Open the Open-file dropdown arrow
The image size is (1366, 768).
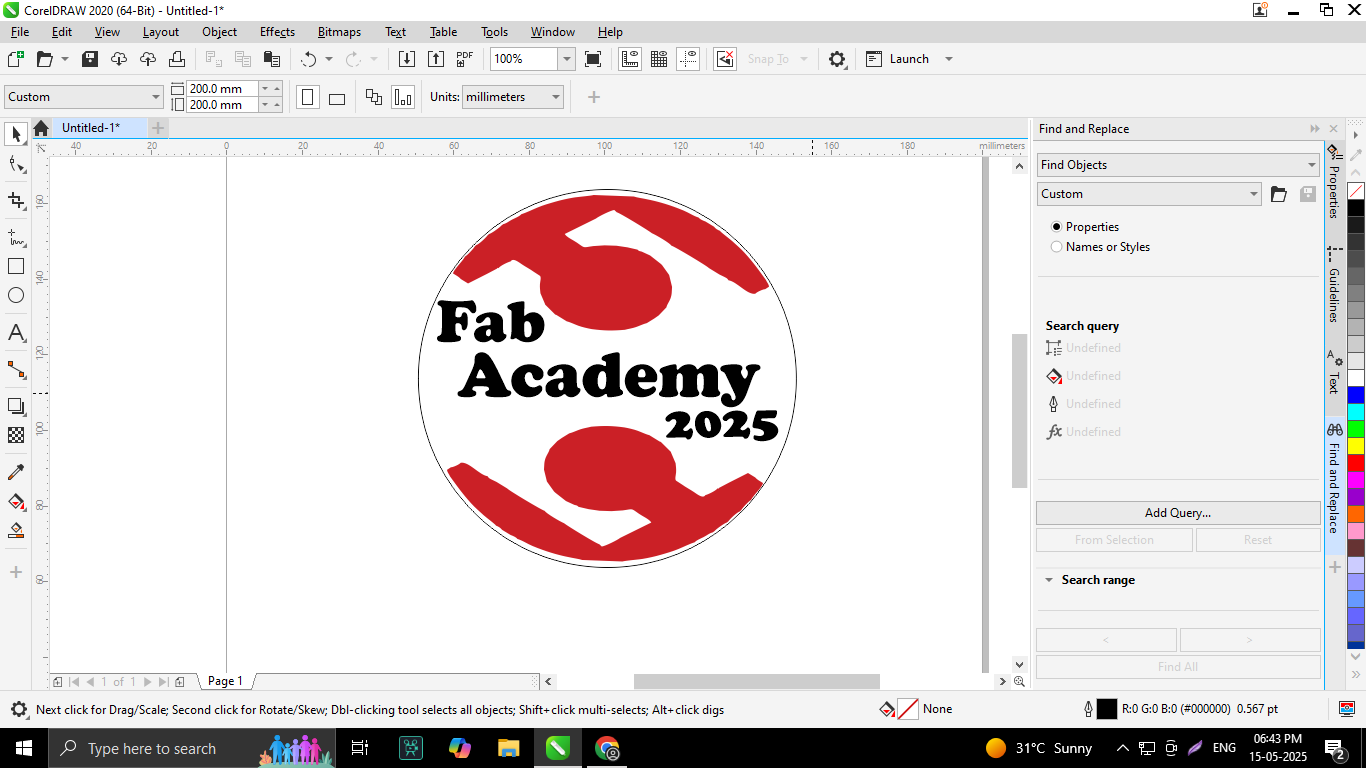(x=65, y=59)
